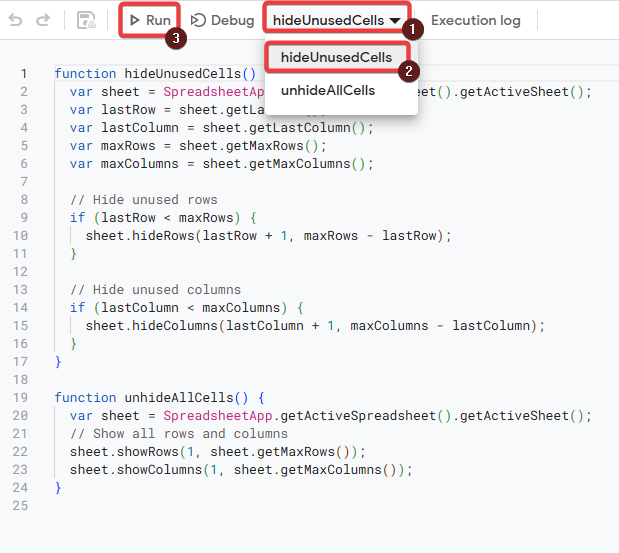Choose unhideAllCells from the dropdown list

click(328, 91)
